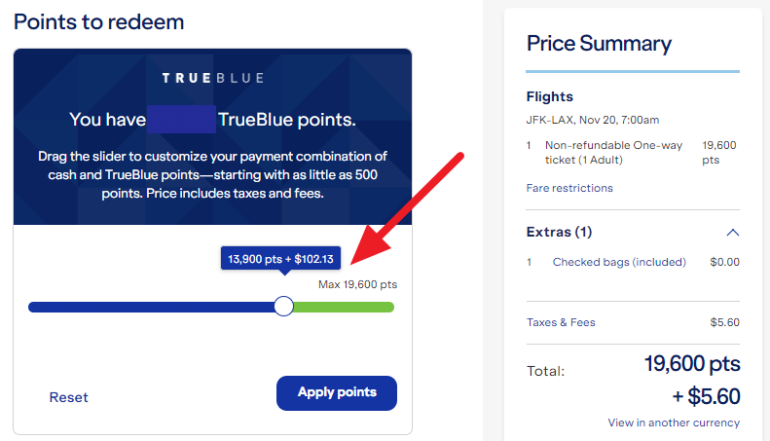This screenshot has width=770, height=441.
Task: Click View in another currency
Action: (x=673, y=422)
